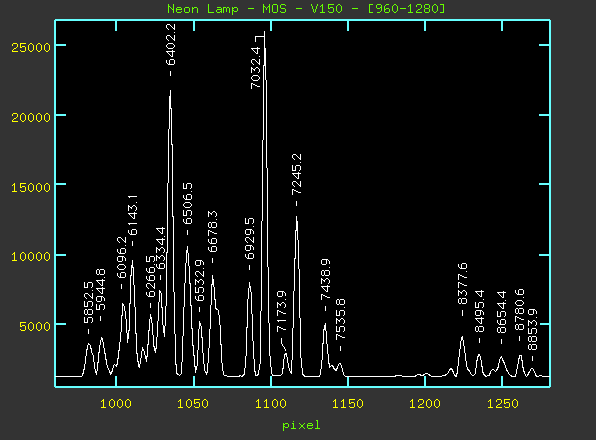Viewport: 596px width, 440px height.
Task: Click the 7438.9 wavelength label
Action: [325, 280]
